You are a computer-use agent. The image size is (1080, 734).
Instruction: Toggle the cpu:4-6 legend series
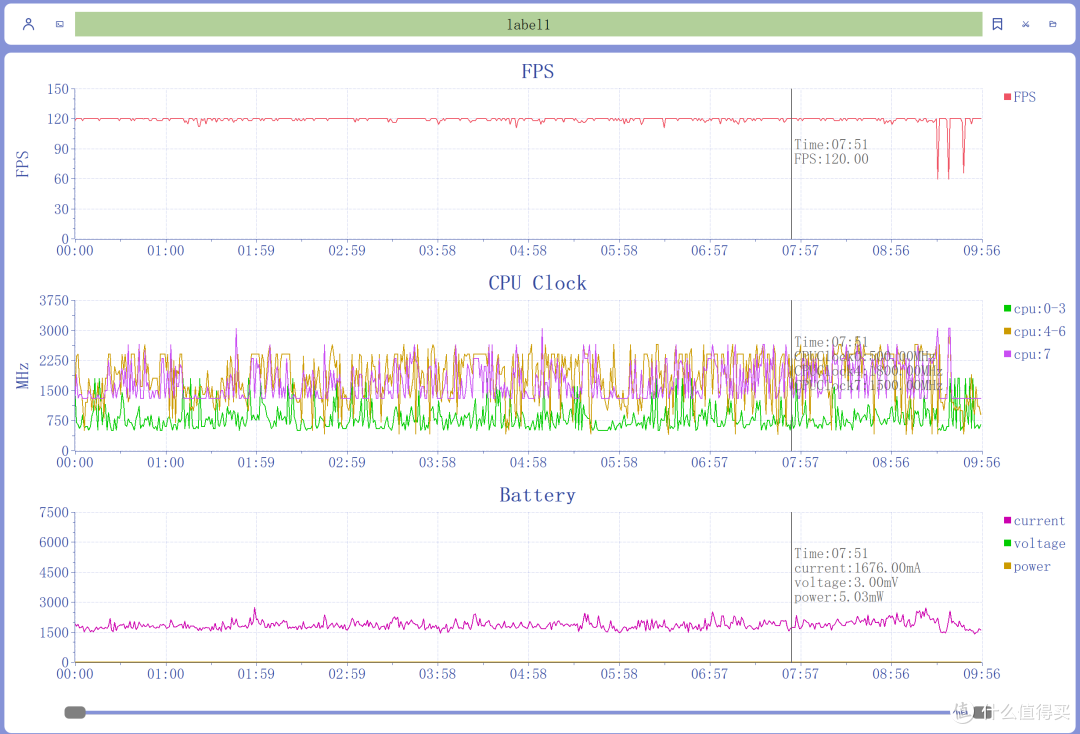pos(1035,331)
